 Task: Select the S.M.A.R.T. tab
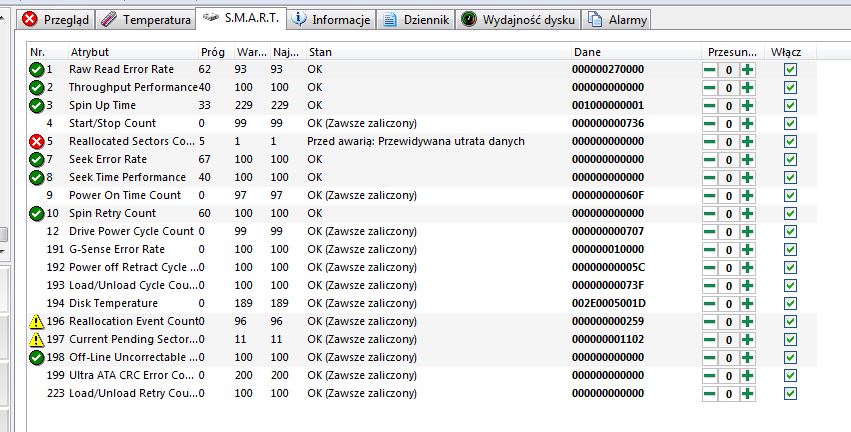[x=241, y=18]
